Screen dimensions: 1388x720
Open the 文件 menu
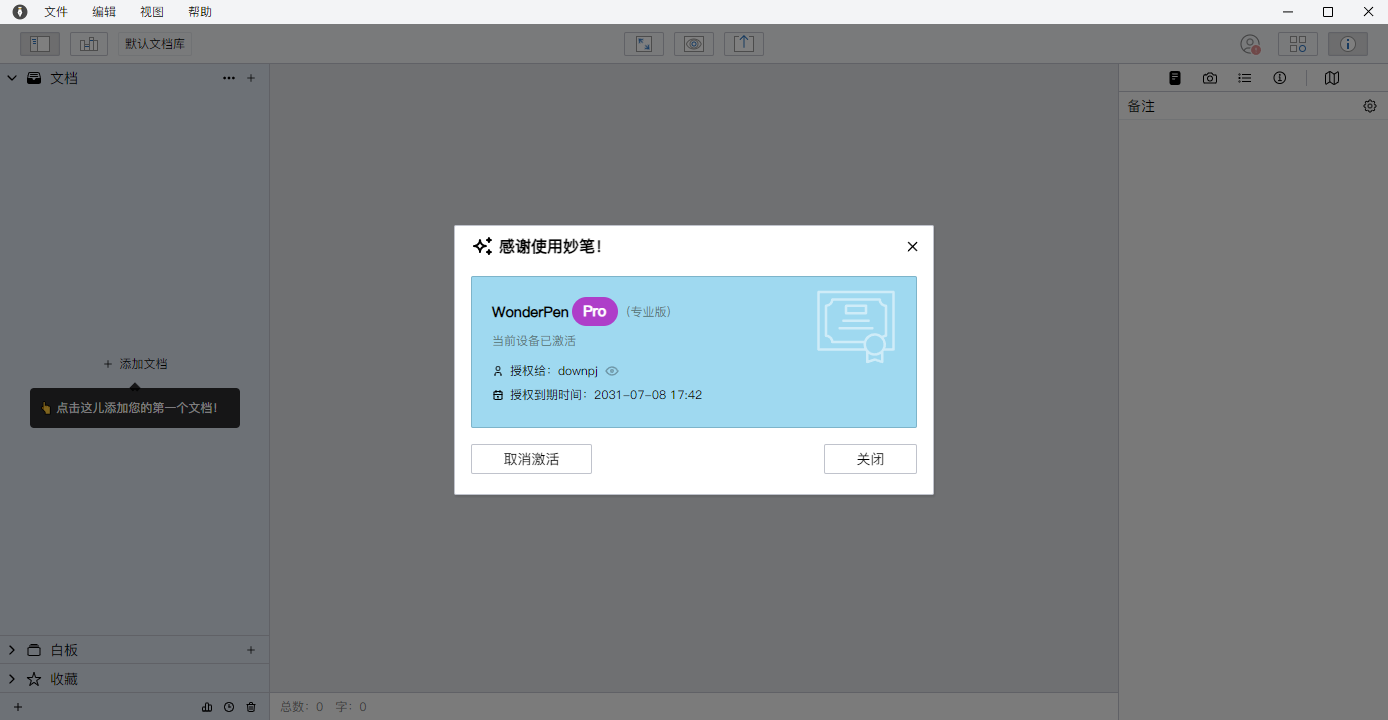point(56,12)
